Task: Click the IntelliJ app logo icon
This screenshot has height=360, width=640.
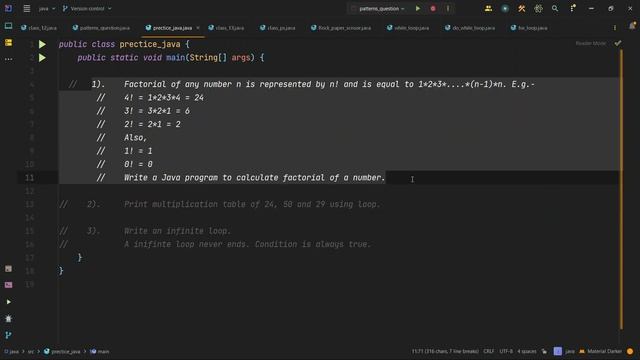Action: tap(8, 8)
